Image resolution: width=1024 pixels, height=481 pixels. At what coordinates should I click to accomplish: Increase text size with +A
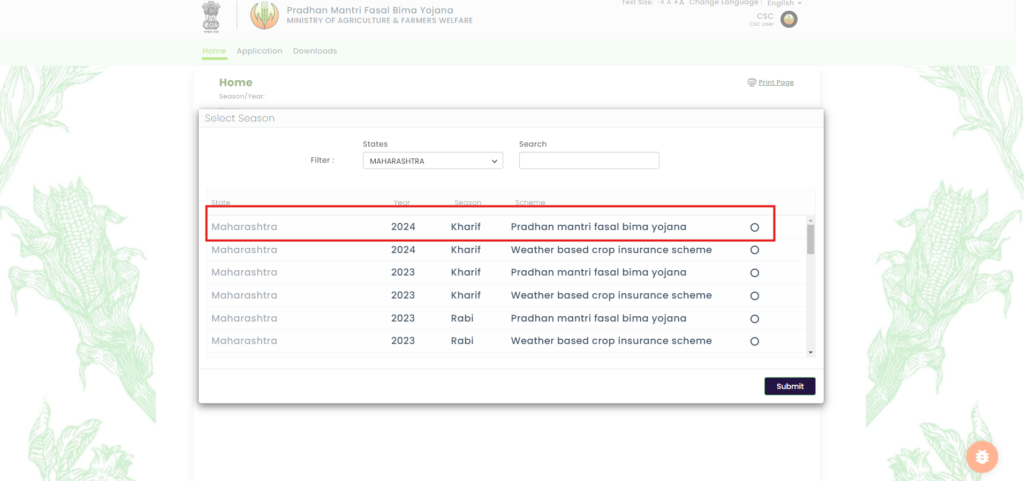679,3
